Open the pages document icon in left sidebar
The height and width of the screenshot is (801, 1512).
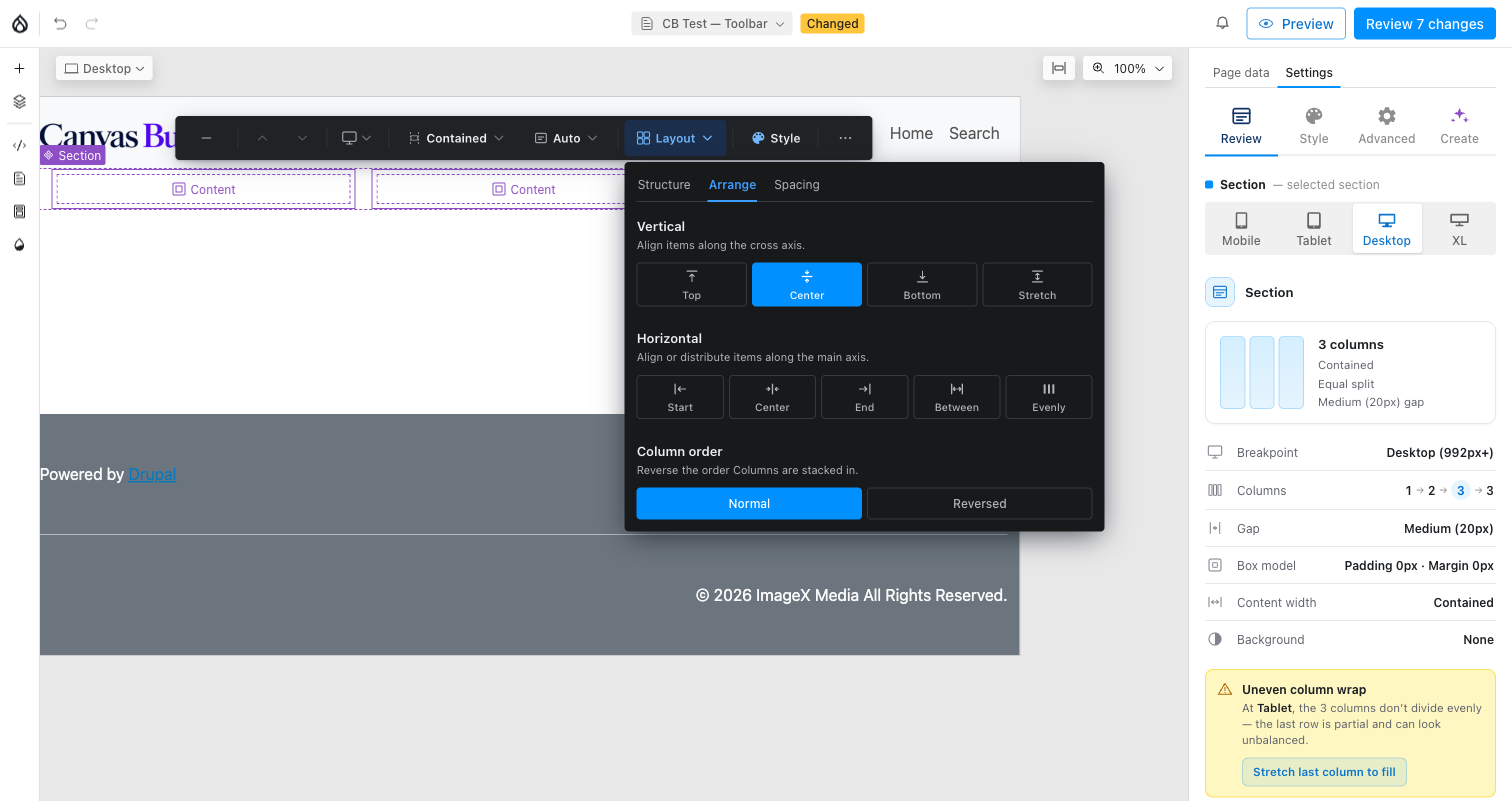click(x=19, y=179)
